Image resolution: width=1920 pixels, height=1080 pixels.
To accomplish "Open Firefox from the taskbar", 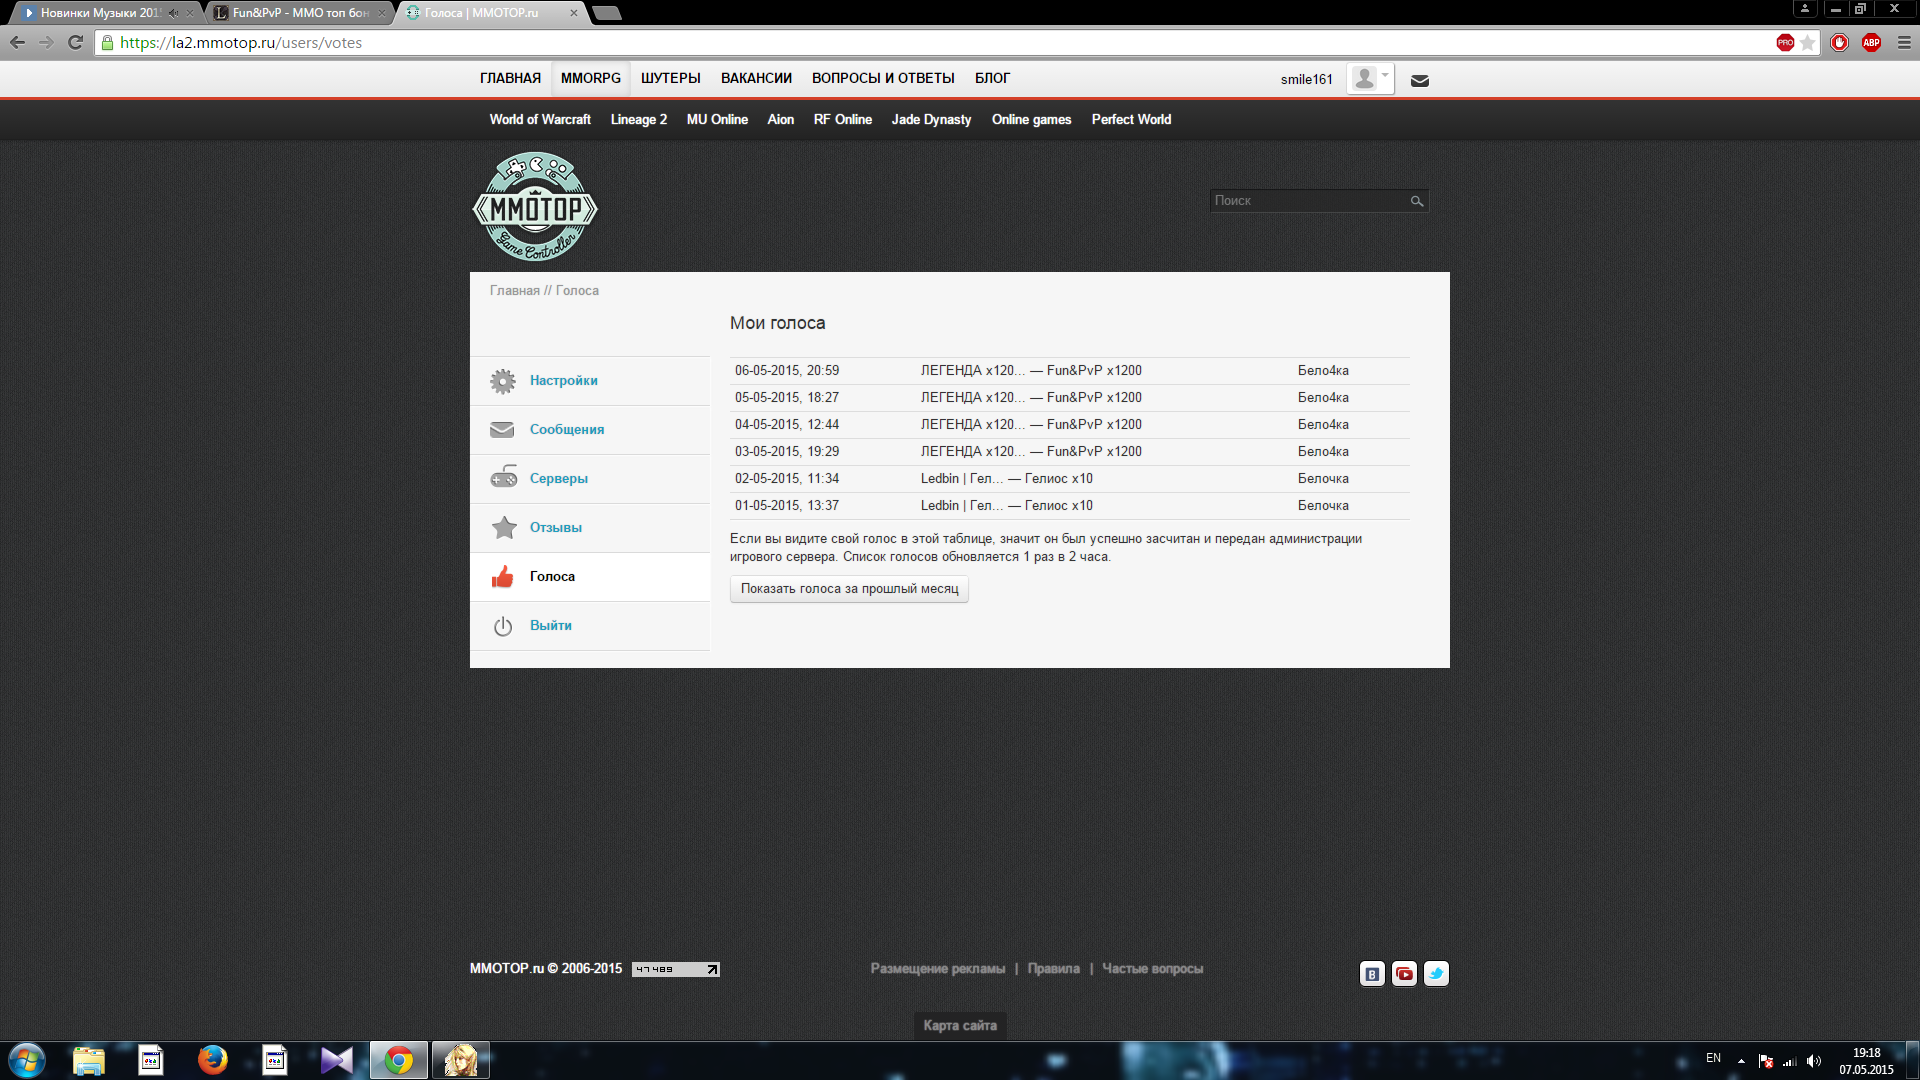I will click(x=212, y=1060).
